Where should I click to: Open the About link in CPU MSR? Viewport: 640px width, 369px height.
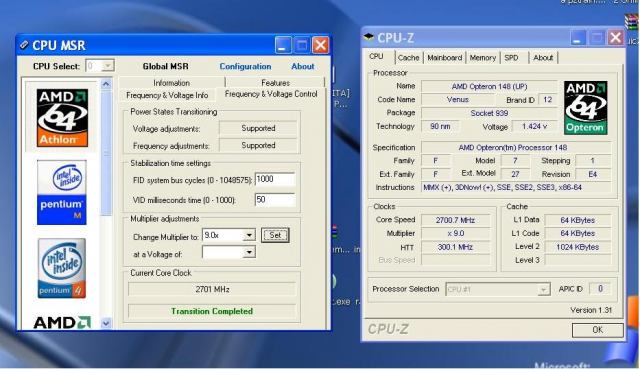303,66
